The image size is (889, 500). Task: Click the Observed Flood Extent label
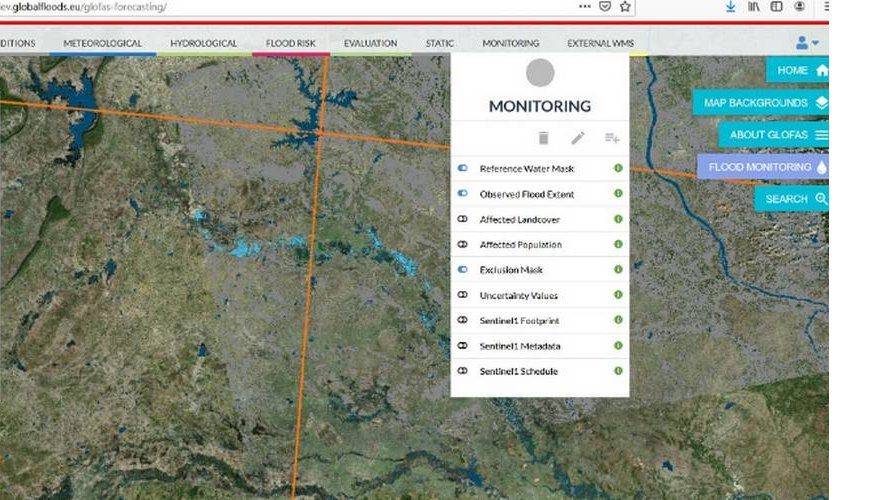[x=527, y=194]
